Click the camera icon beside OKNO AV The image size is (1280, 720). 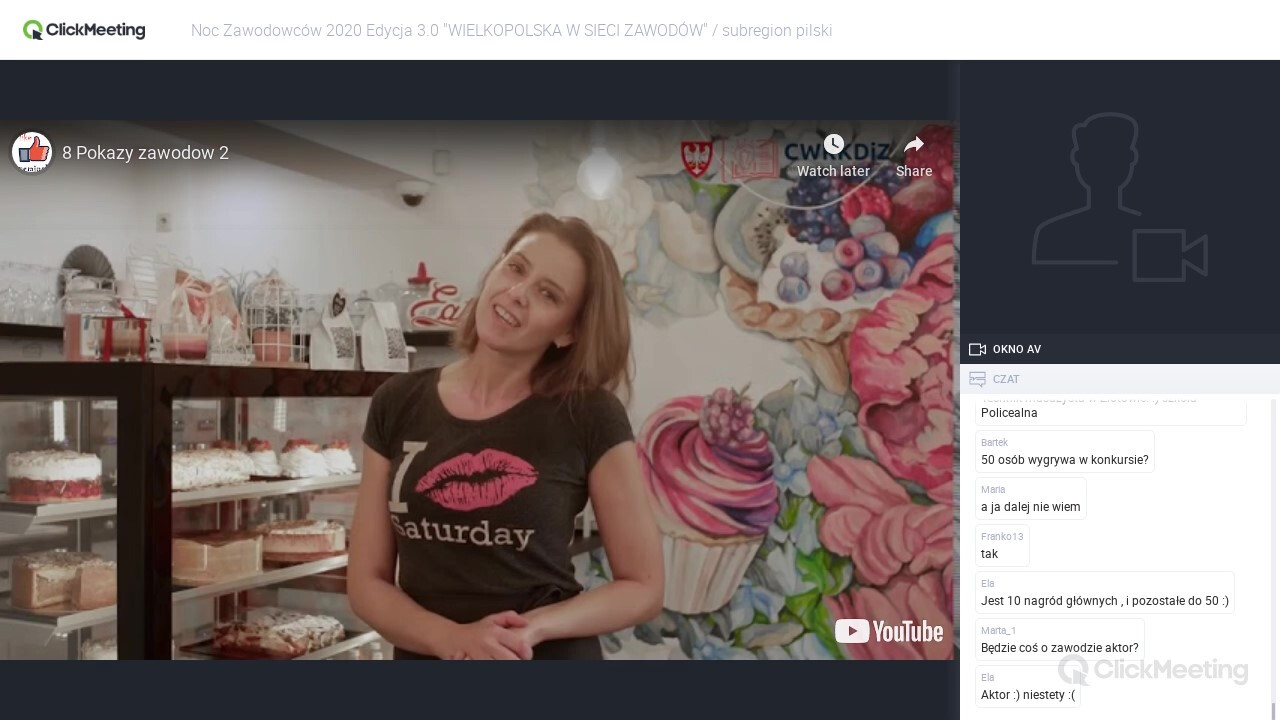[x=977, y=349]
